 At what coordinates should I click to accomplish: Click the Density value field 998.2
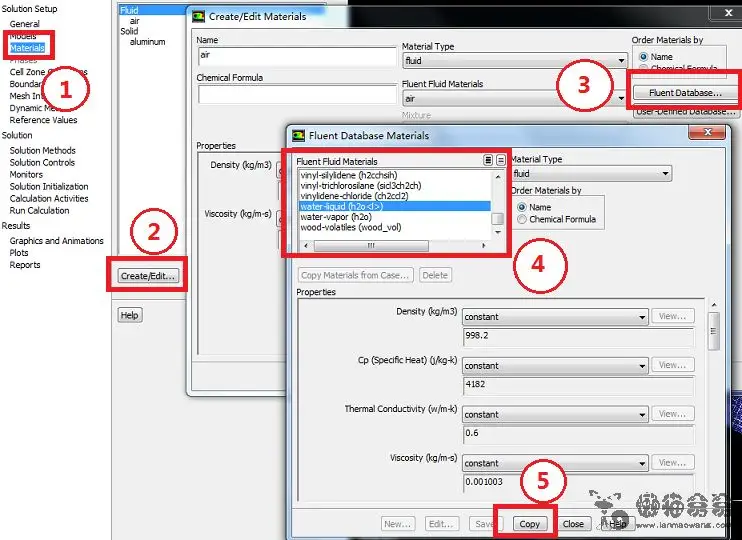[x=578, y=336]
